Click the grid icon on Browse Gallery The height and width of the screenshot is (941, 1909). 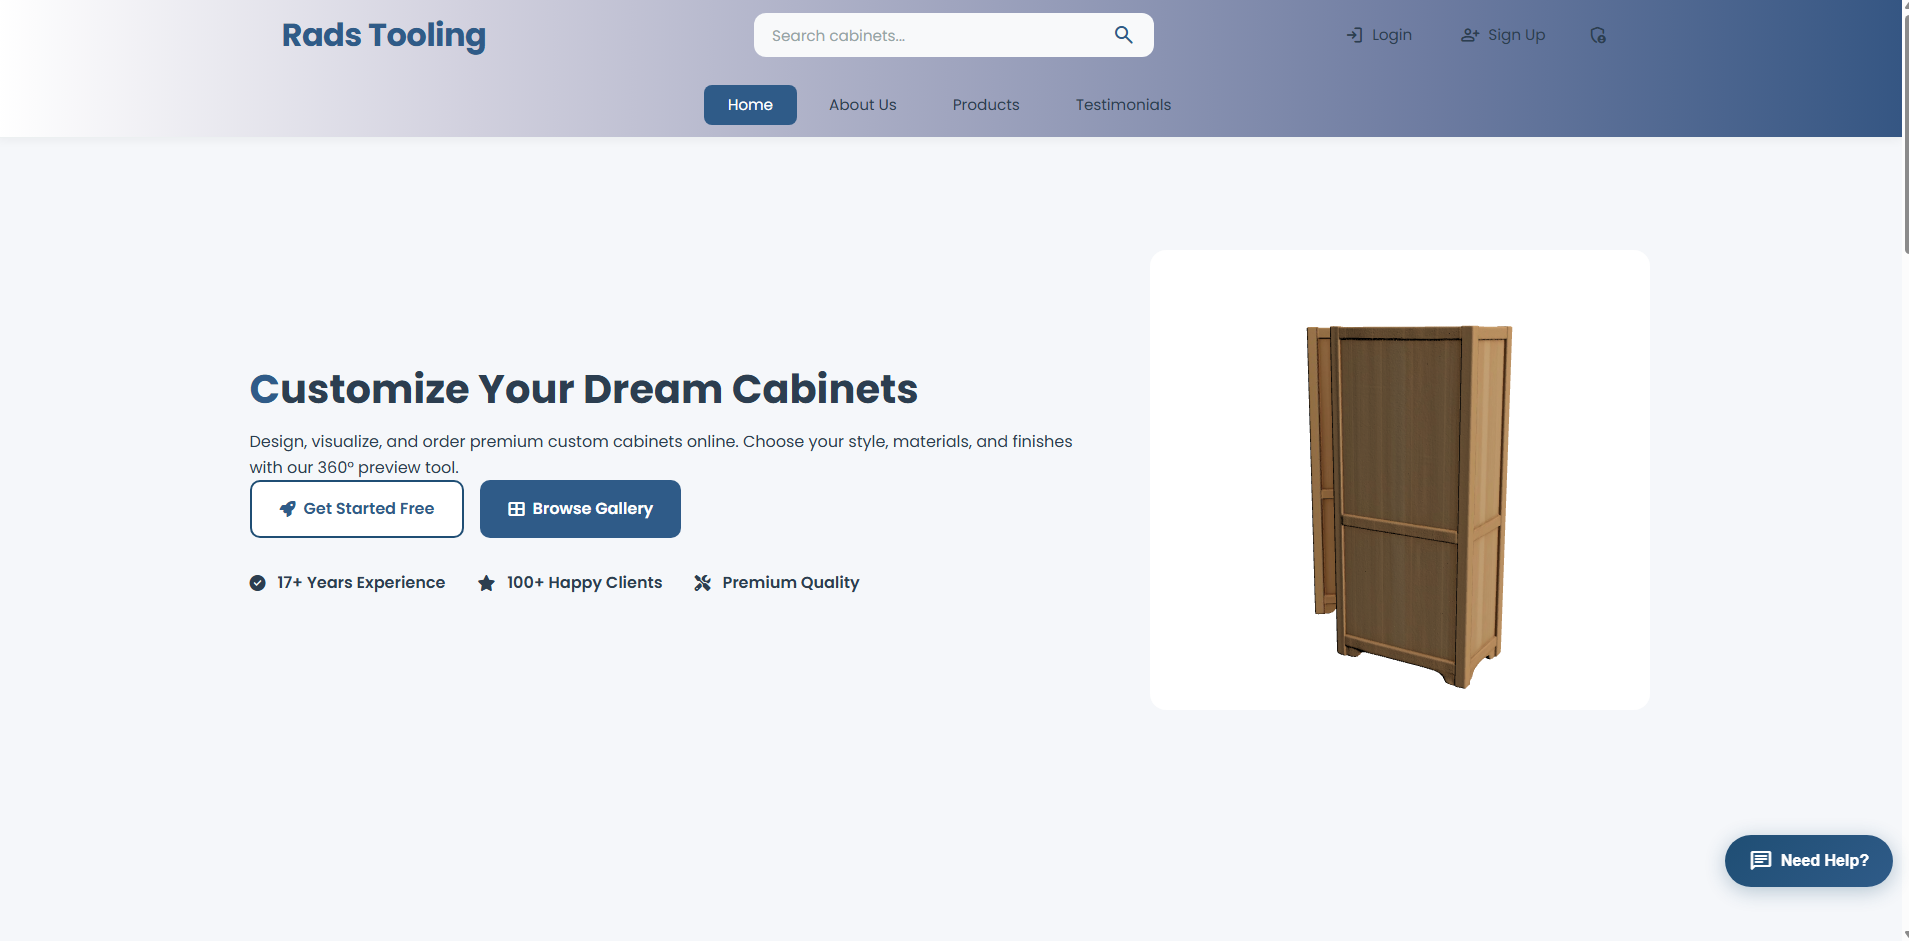516,509
